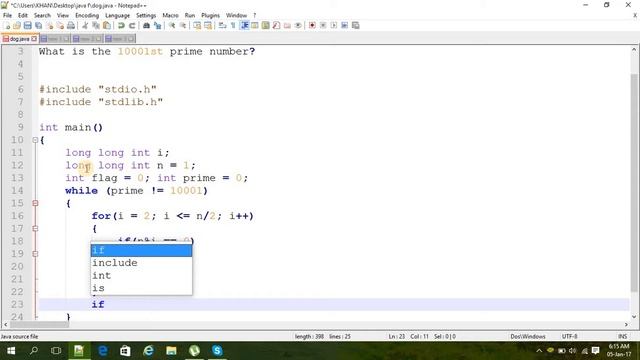Toggle the Indent Guide toolbar button

[244, 26]
